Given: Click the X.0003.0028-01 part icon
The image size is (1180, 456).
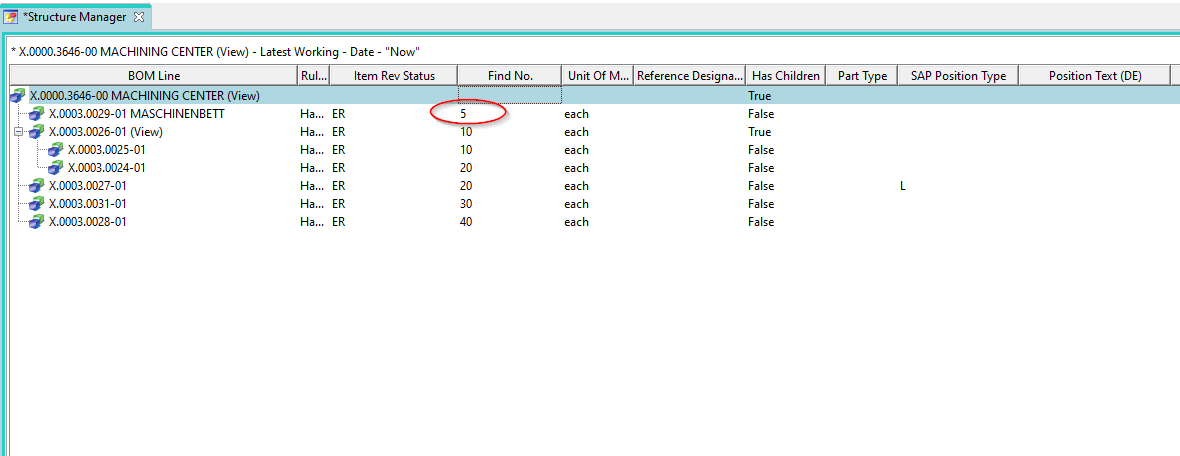Looking at the screenshot, I should [x=37, y=222].
